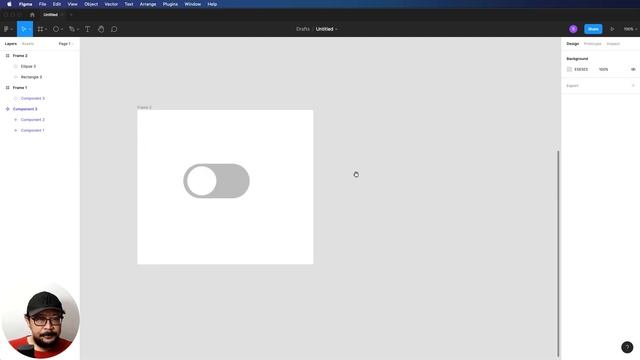
Task: Open the Vector menu
Action: click(x=111, y=4)
